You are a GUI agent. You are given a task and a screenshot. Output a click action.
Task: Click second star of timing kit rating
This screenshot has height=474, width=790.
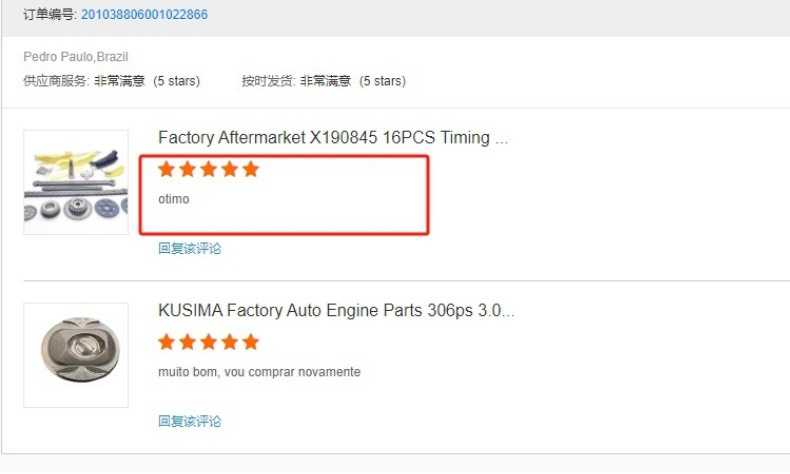tap(187, 169)
